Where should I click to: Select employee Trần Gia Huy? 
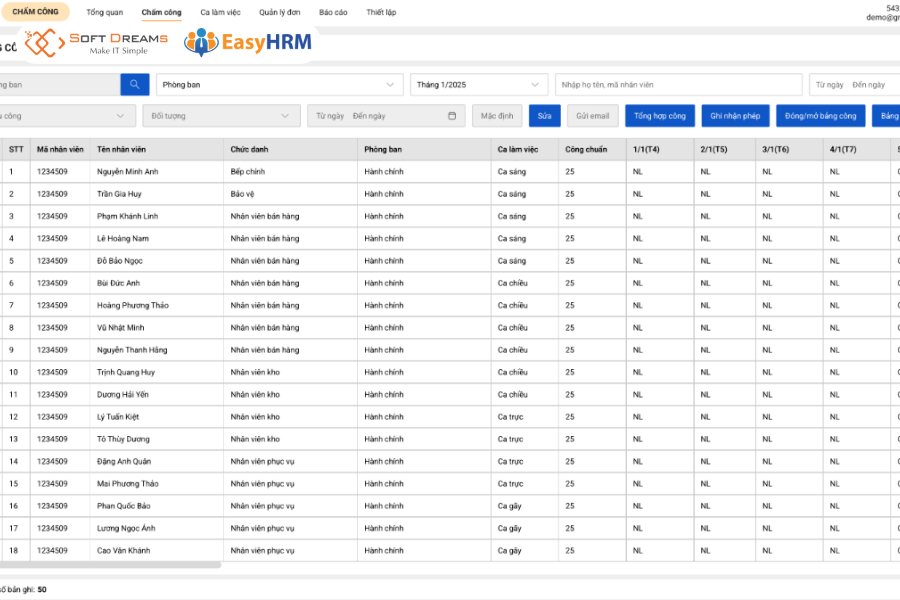119,194
